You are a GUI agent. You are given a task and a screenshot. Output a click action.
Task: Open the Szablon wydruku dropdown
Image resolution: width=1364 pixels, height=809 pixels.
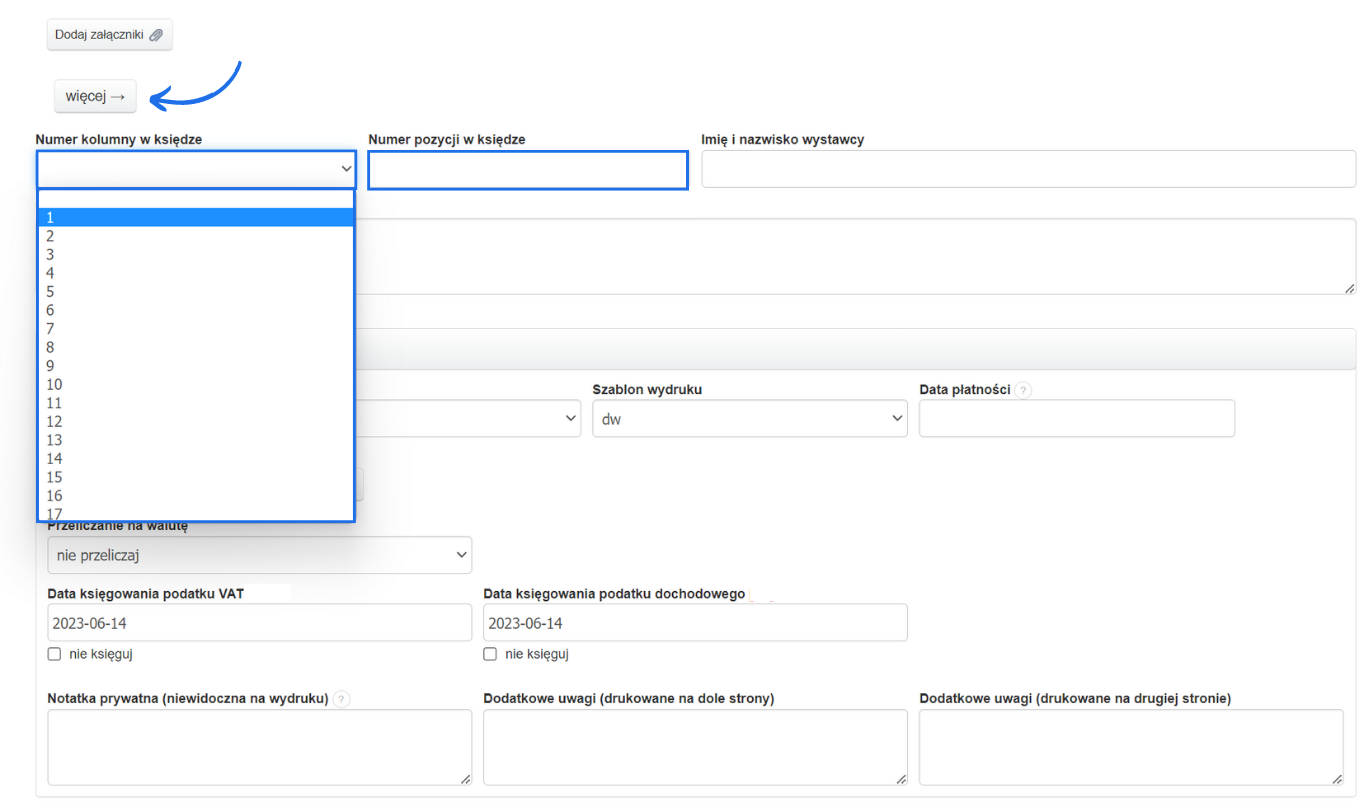749,419
